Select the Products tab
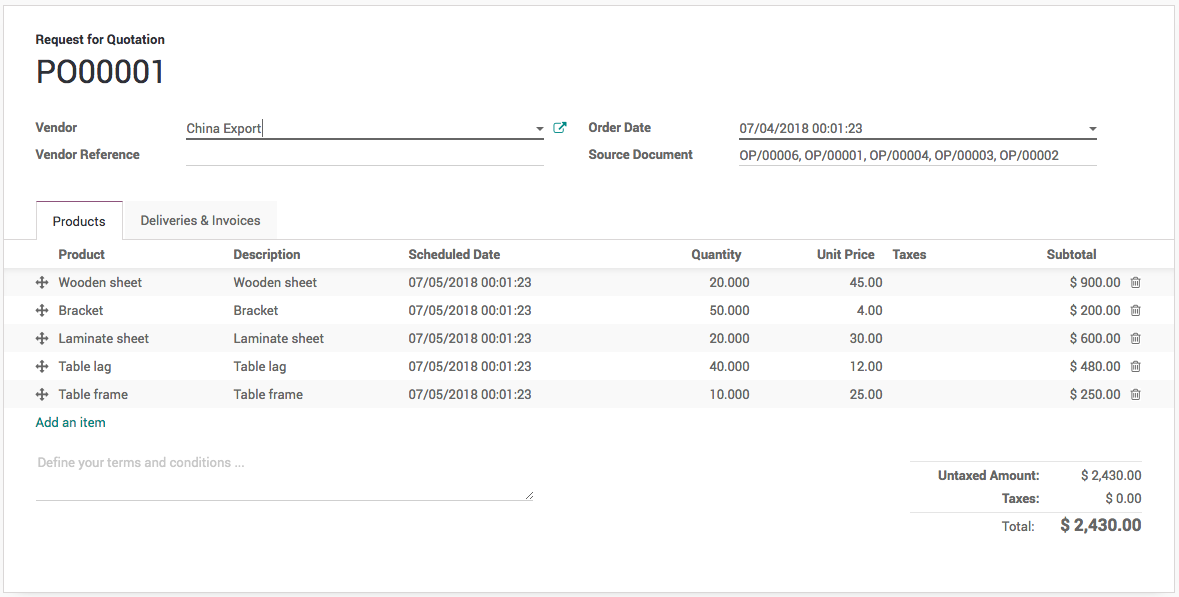Image resolution: width=1179 pixels, height=597 pixels. 79,221
